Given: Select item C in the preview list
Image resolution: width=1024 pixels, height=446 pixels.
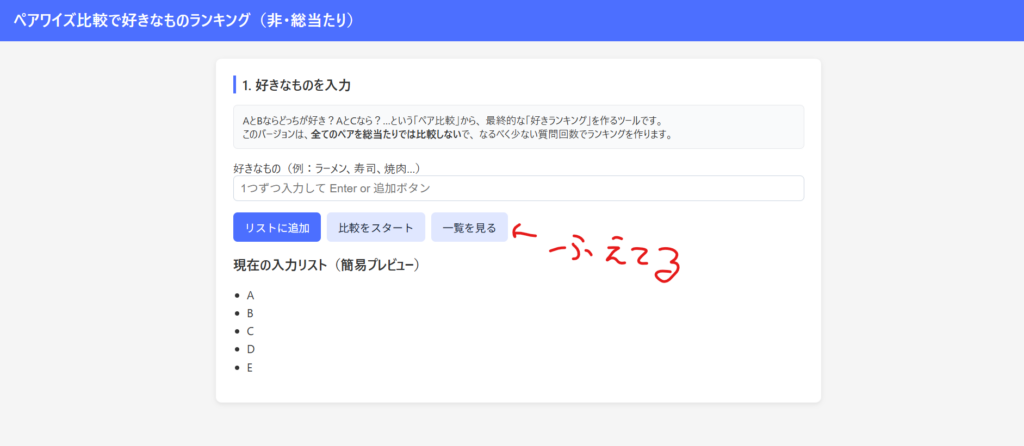Looking at the screenshot, I should tap(250, 332).
